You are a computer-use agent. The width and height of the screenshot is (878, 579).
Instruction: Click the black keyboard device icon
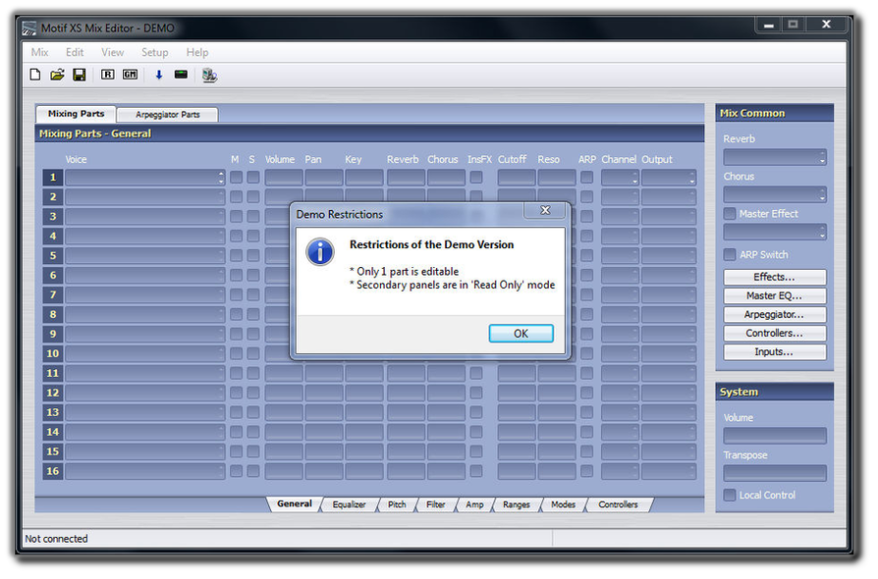tap(181, 74)
